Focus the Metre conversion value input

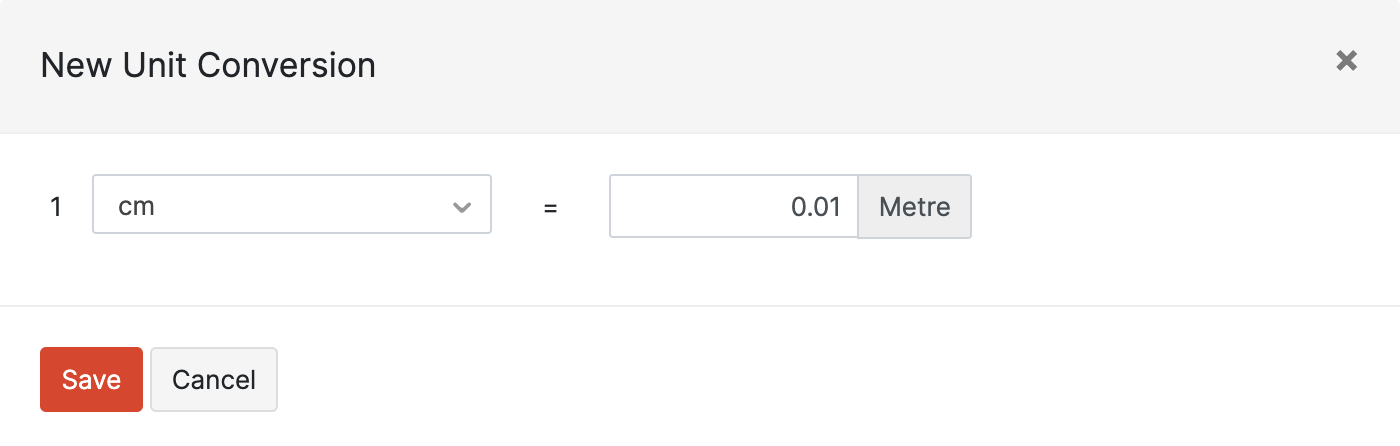coord(733,207)
